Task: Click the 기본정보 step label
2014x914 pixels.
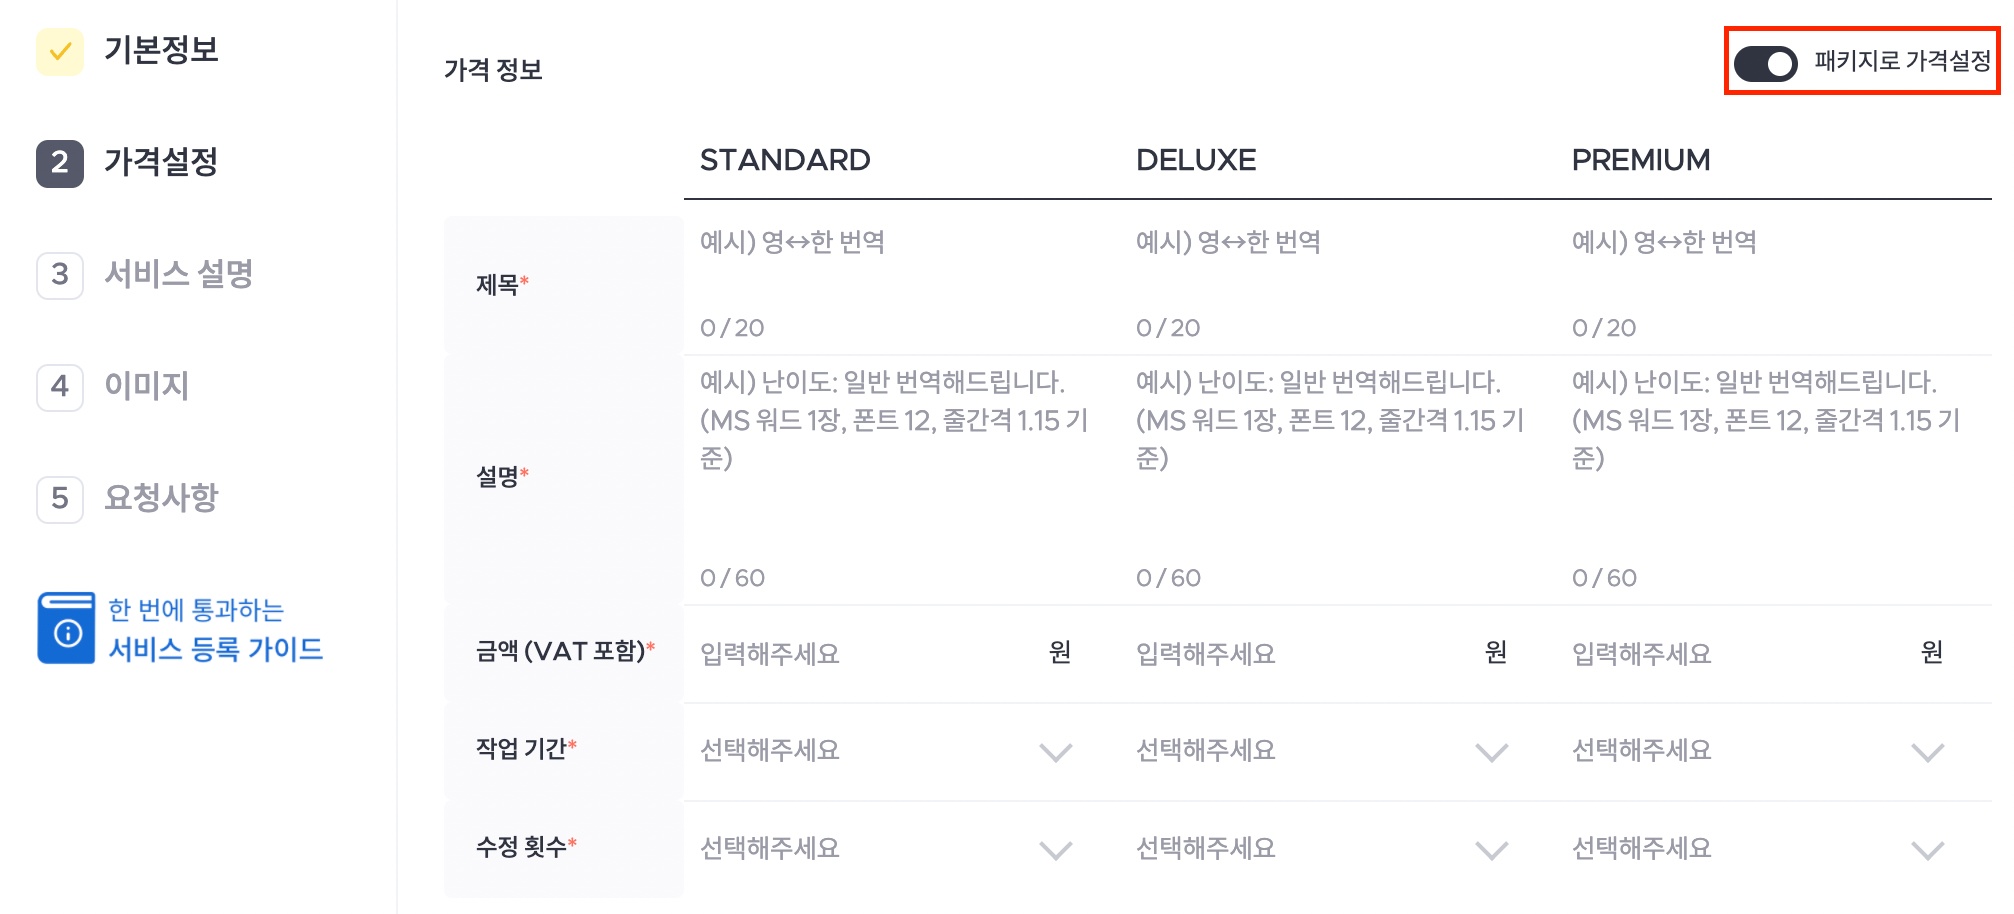Action: 161,50
